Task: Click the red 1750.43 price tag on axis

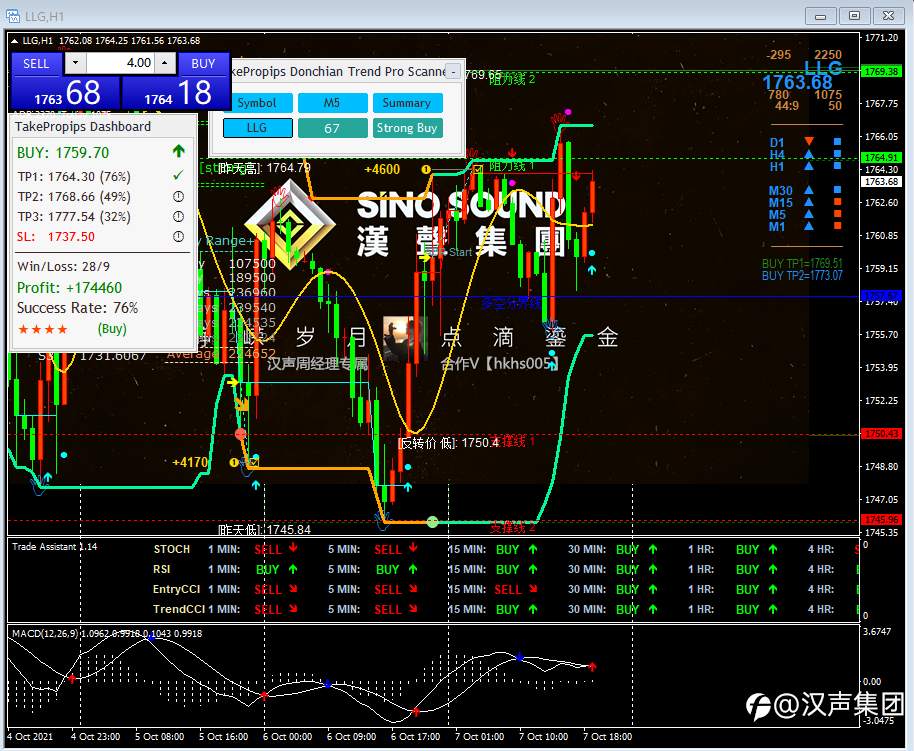Action: pos(881,434)
